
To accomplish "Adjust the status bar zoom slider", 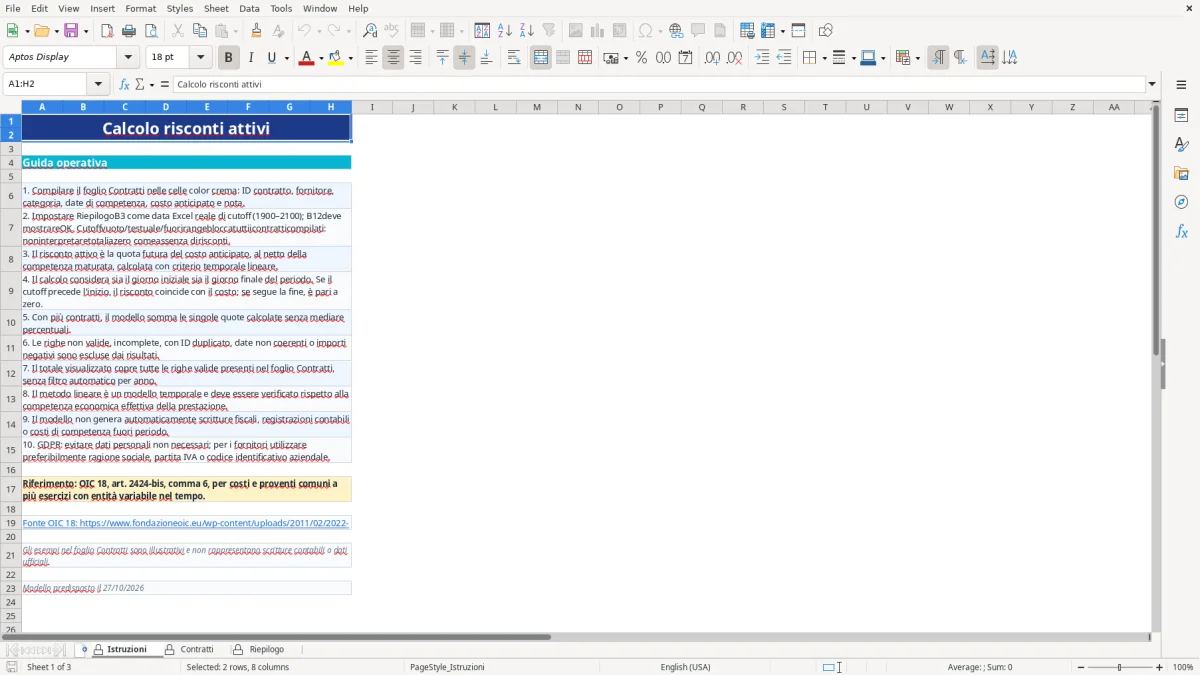I will pos(1120,667).
